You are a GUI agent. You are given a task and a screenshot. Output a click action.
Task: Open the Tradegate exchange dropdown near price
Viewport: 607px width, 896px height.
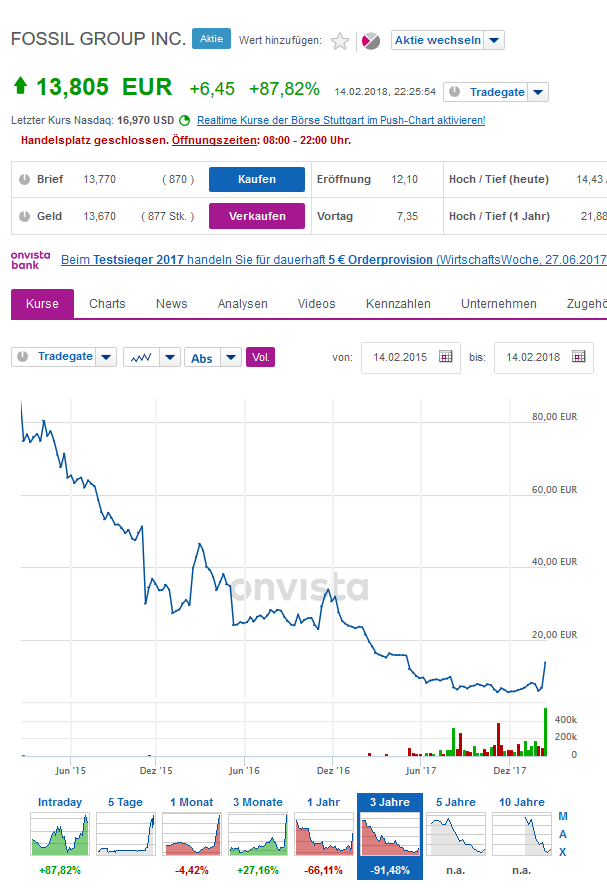tap(538, 92)
